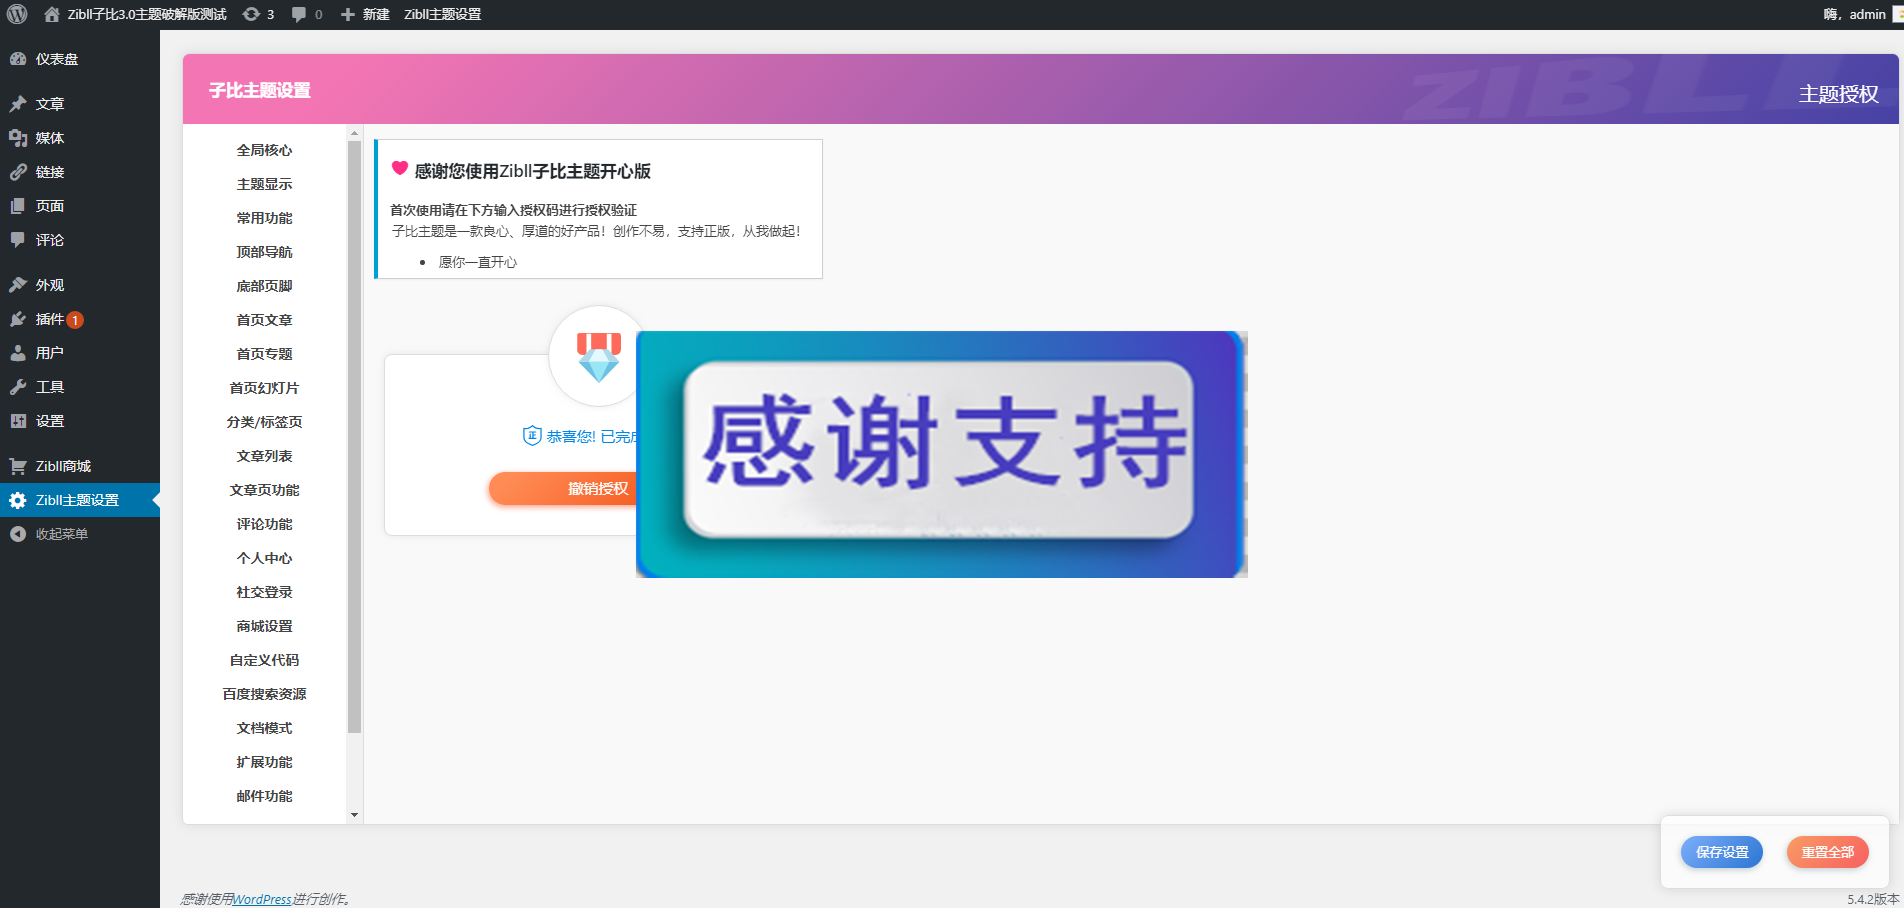Open 外观 paintbrush icon
The width and height of the screenshot is (1904, 908).
point(18,285)
